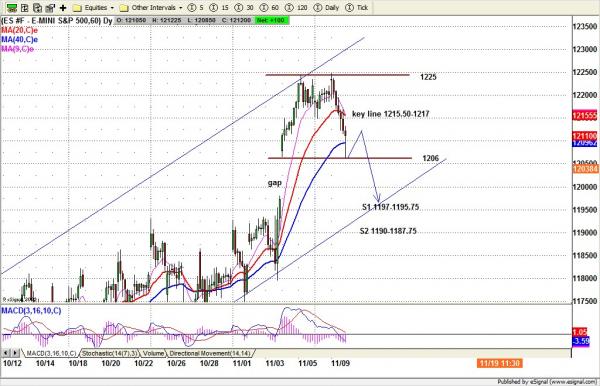Click the 122000 price axis label
600x386 pixels.
point(585,95)
